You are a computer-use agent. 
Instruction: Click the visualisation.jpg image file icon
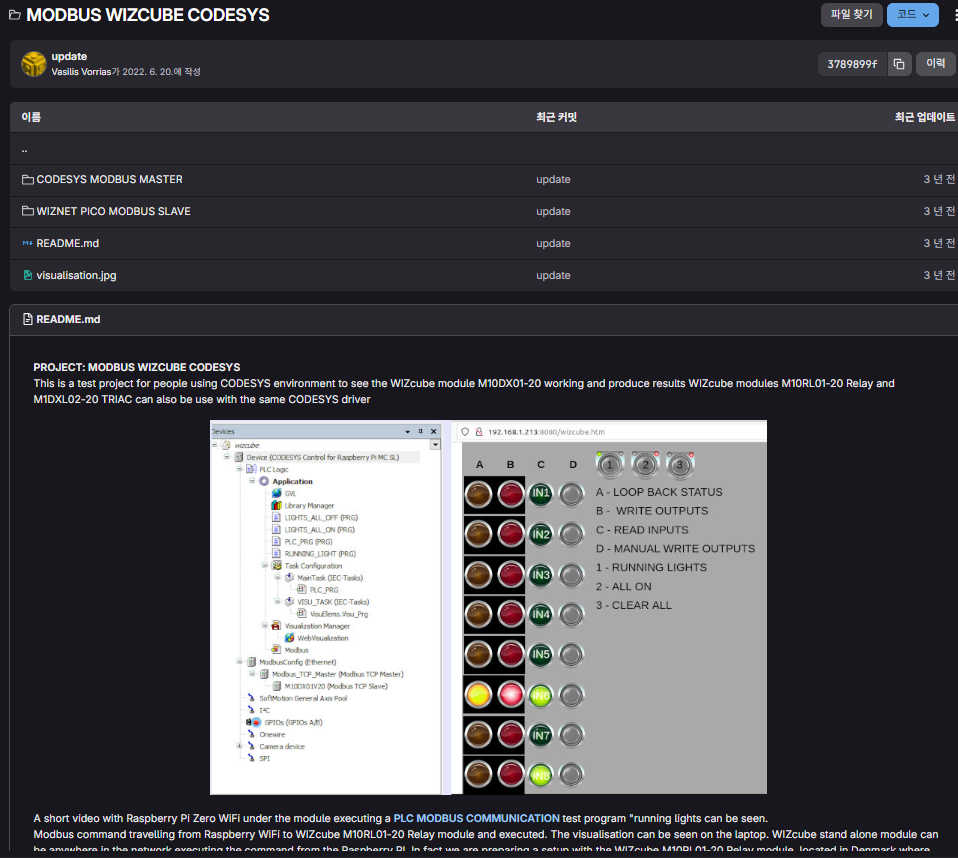pyautogui.click(x=27, y=276)
